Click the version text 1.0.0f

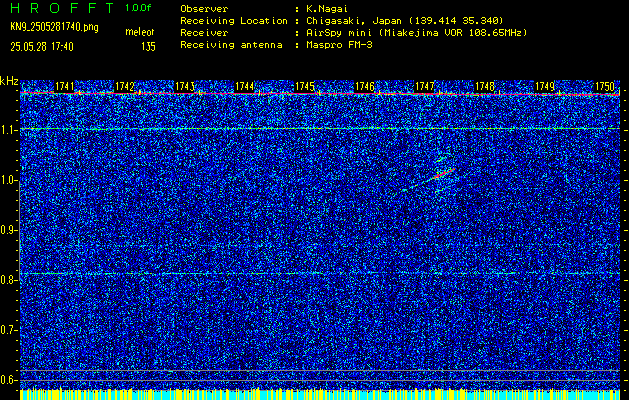coord(138,8)
